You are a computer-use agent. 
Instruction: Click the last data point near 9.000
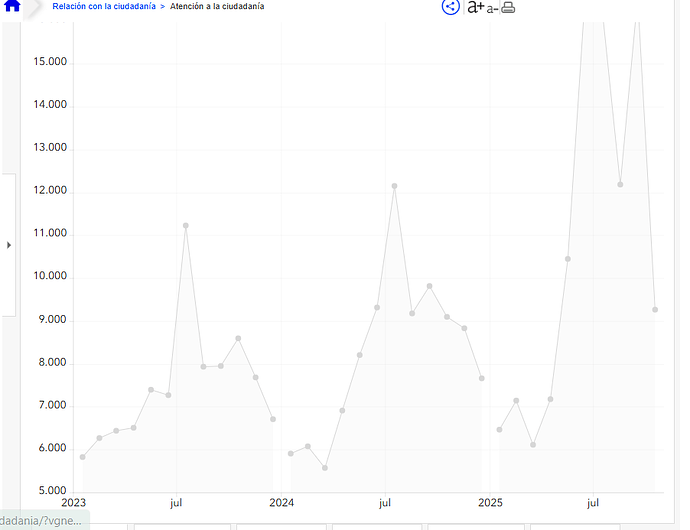pyautogui.click(x=655, y=310)
